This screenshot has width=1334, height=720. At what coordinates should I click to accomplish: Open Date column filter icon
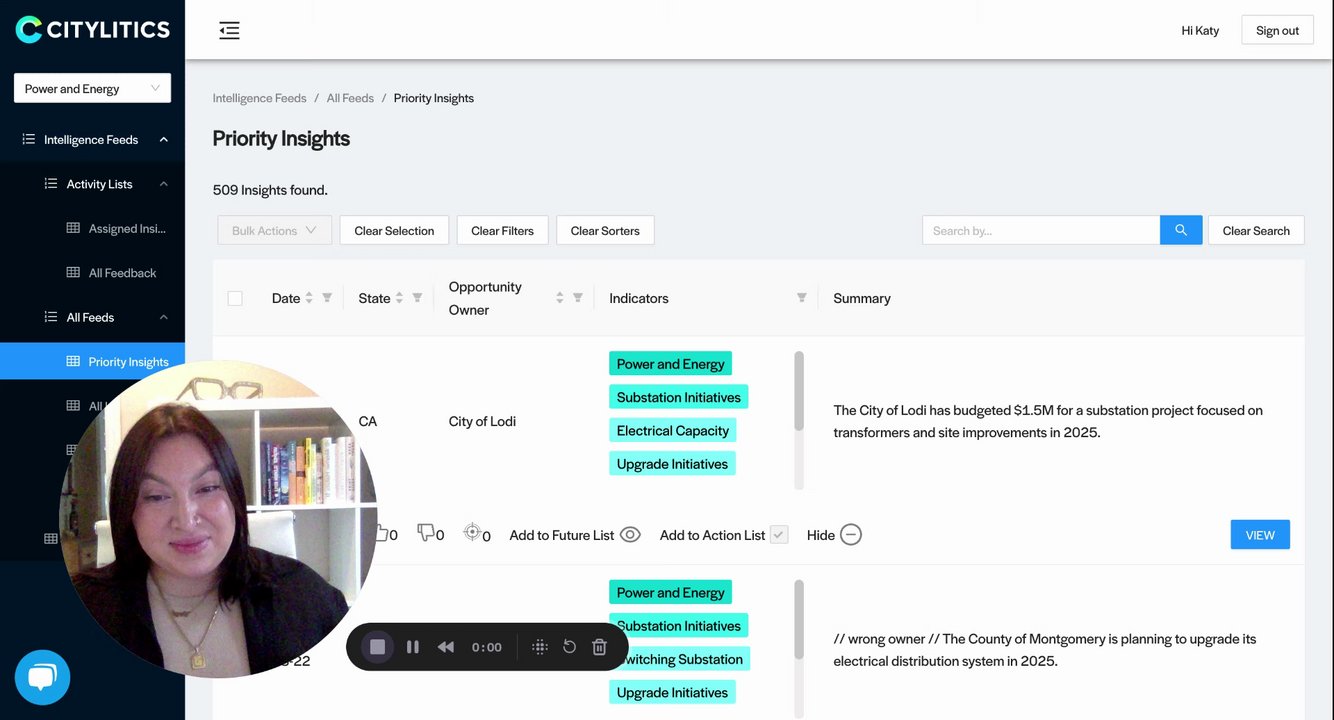click(x=327, y=298)
